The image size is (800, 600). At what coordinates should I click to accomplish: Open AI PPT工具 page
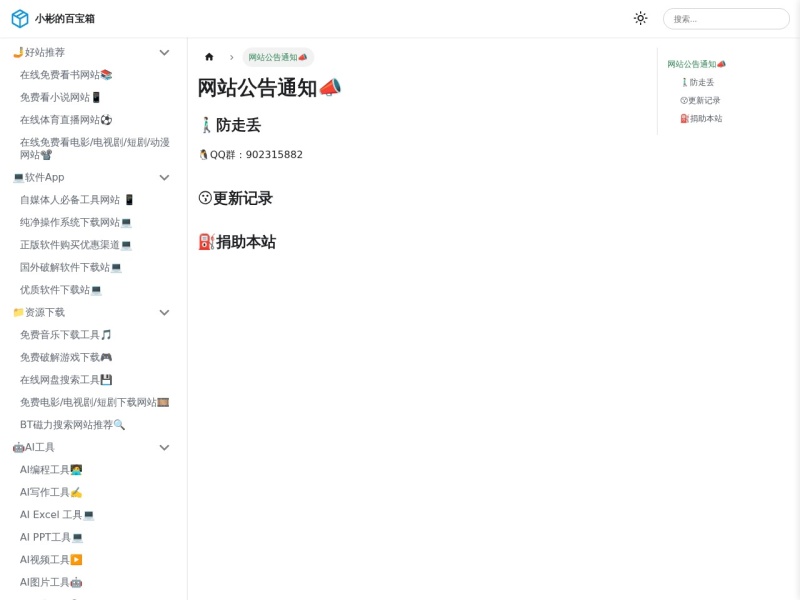click(51, 537)
